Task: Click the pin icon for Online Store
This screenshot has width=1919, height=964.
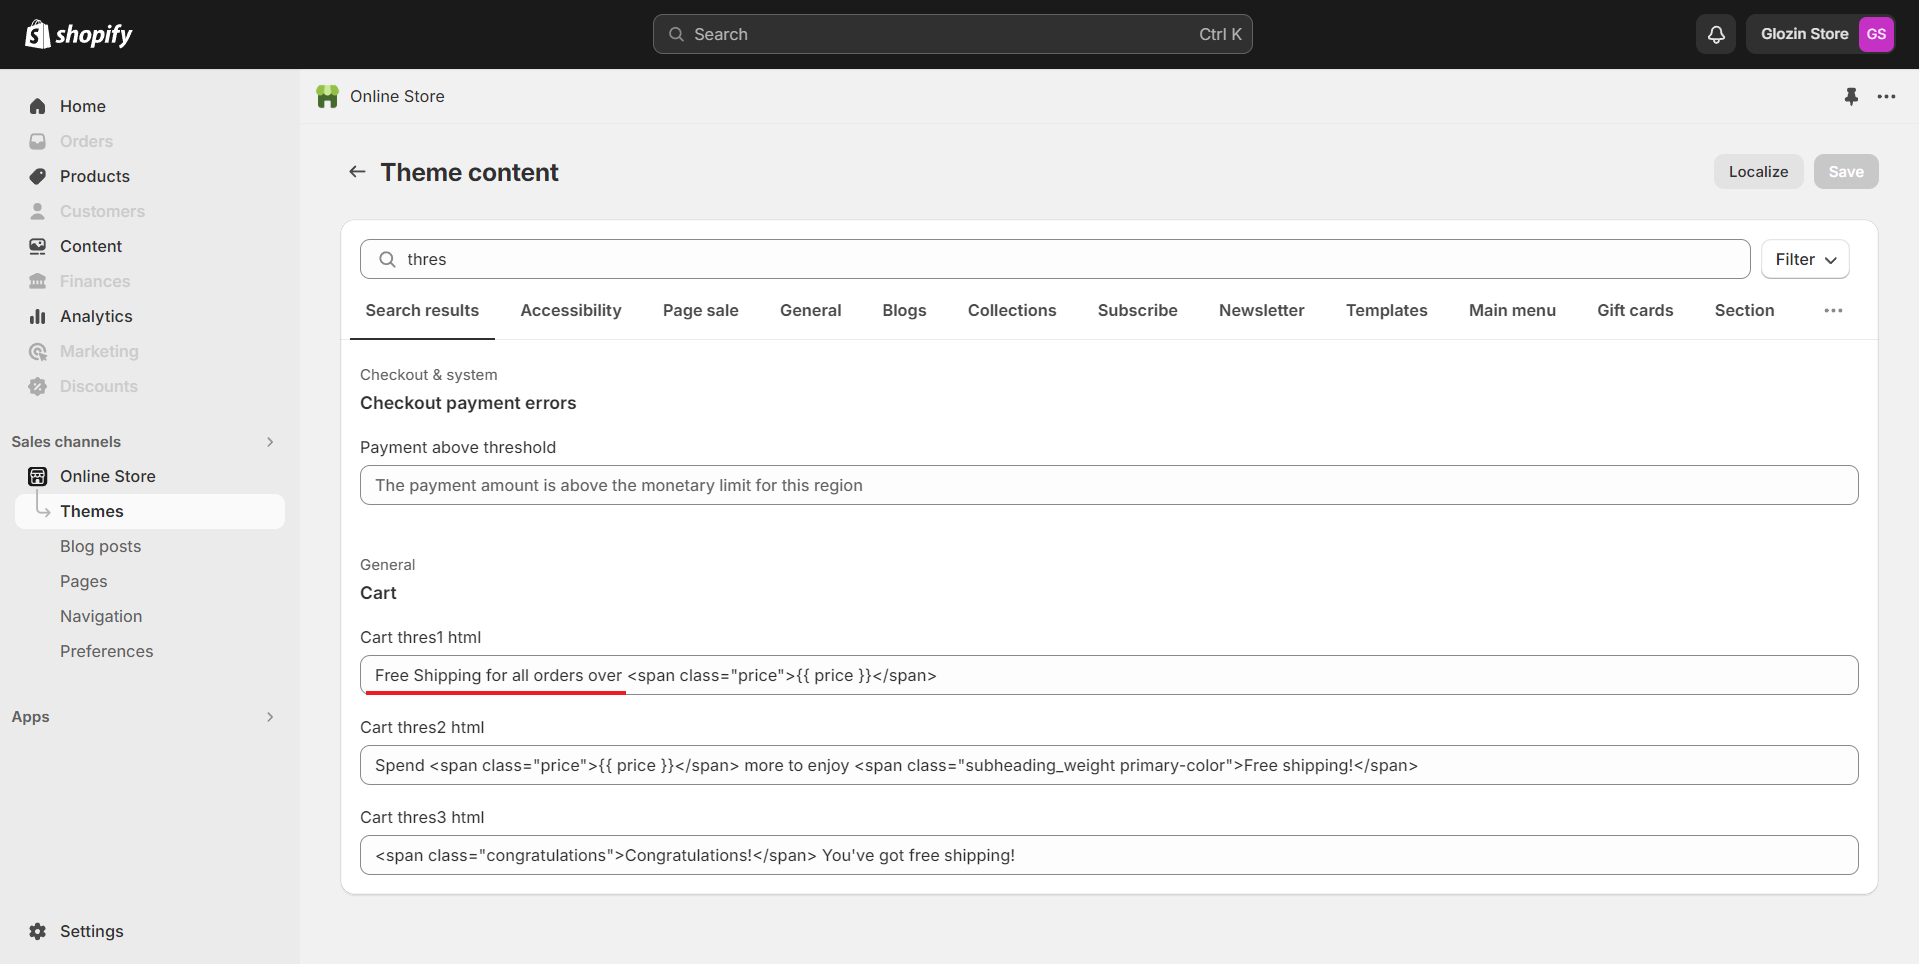Action: click(1851, 96)
